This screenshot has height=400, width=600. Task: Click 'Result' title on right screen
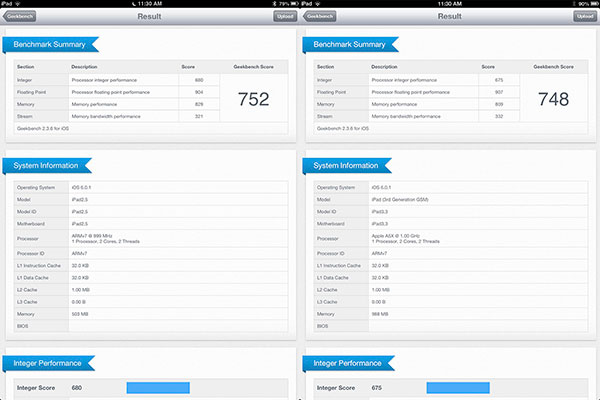(449, 16)
